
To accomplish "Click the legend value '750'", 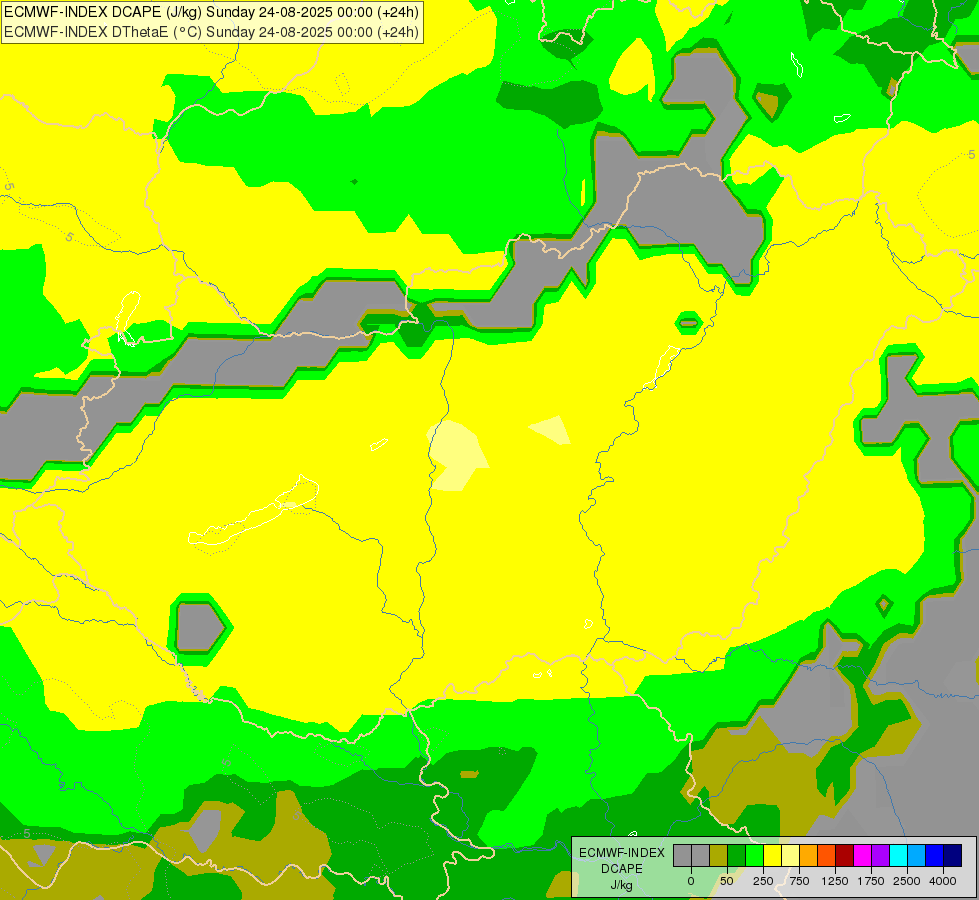I will pos(799,881).
